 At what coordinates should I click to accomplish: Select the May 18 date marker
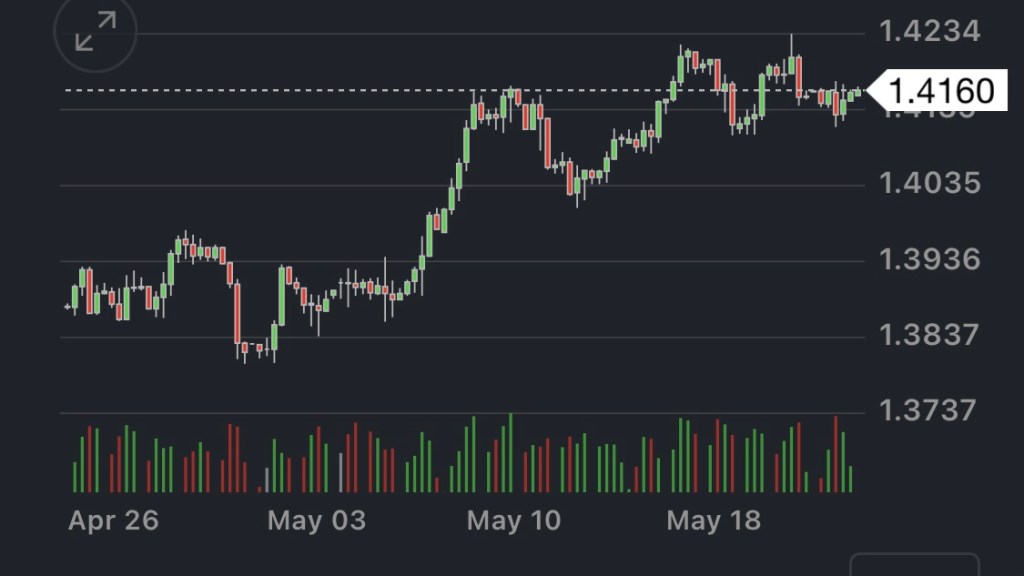point(713,521)
